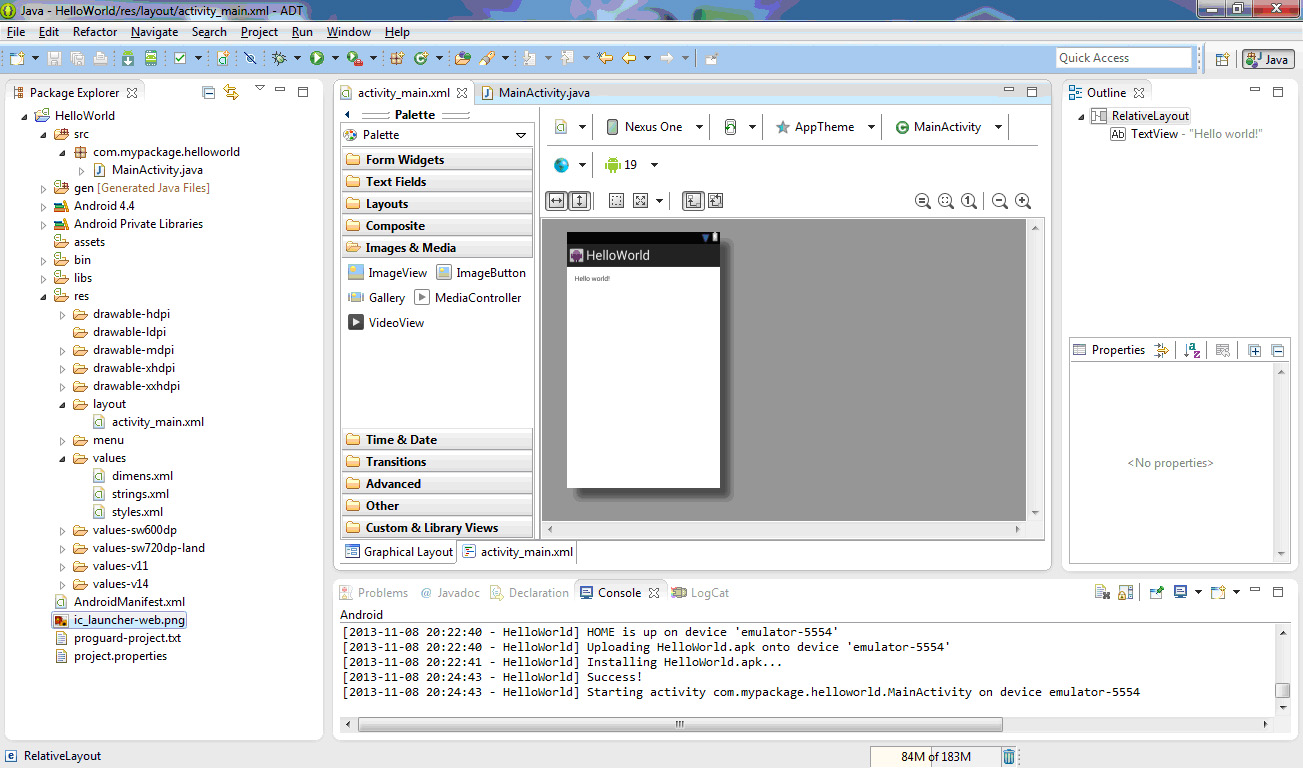The height and width of the screenshot is (768, 1303).
Task: Select VideoView in the palette
Action: pyautogui.click(x=385, y=323)
